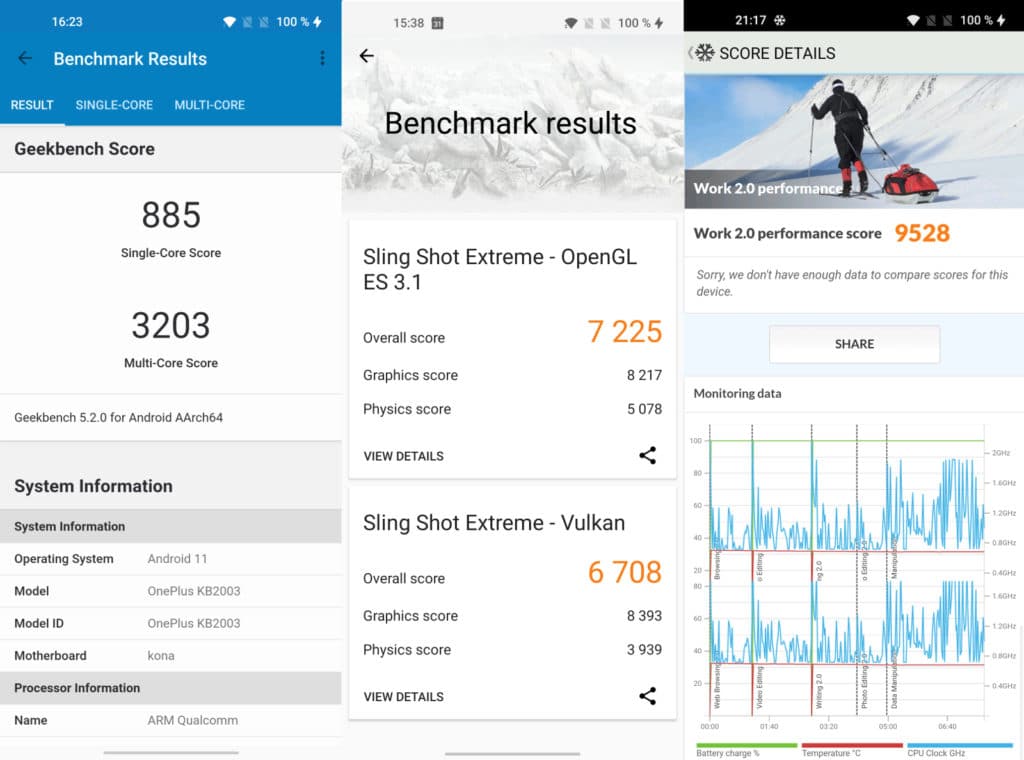Go back using the 3DMark back arrow
The width and height of the screenshot is (1024, 760).
(x=366, y=56)
